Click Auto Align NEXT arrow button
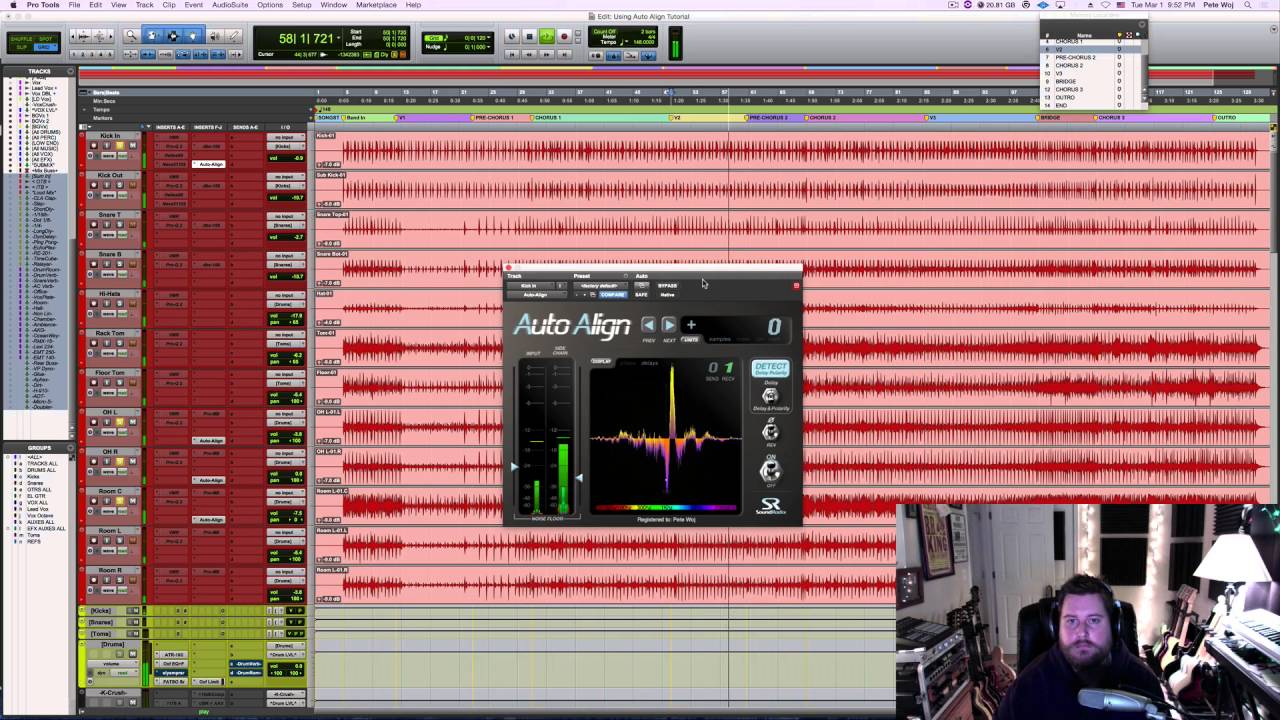Image resolution: width=1280 pixels, height=720 pixels. point(669,325)
